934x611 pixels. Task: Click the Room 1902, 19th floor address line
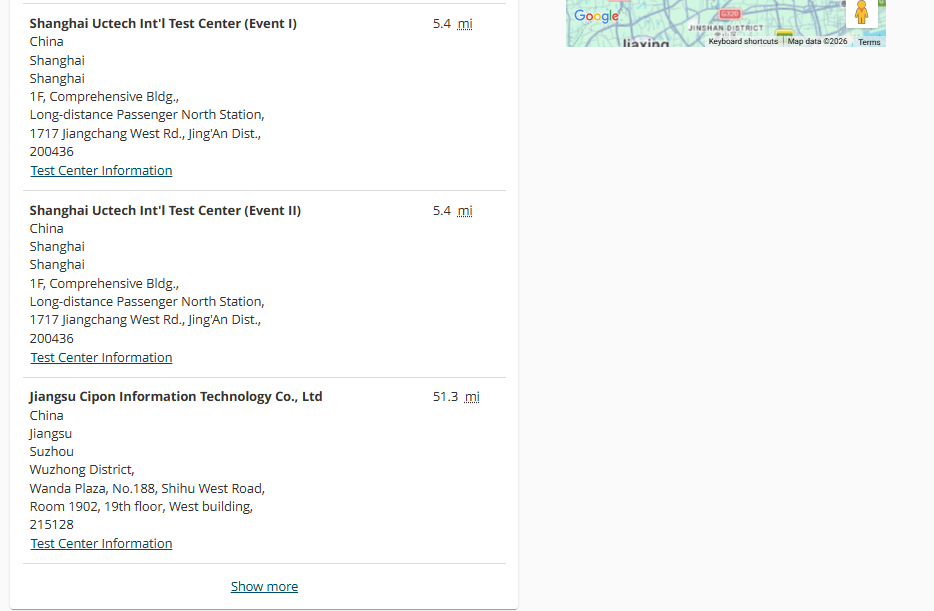(141, 507)
